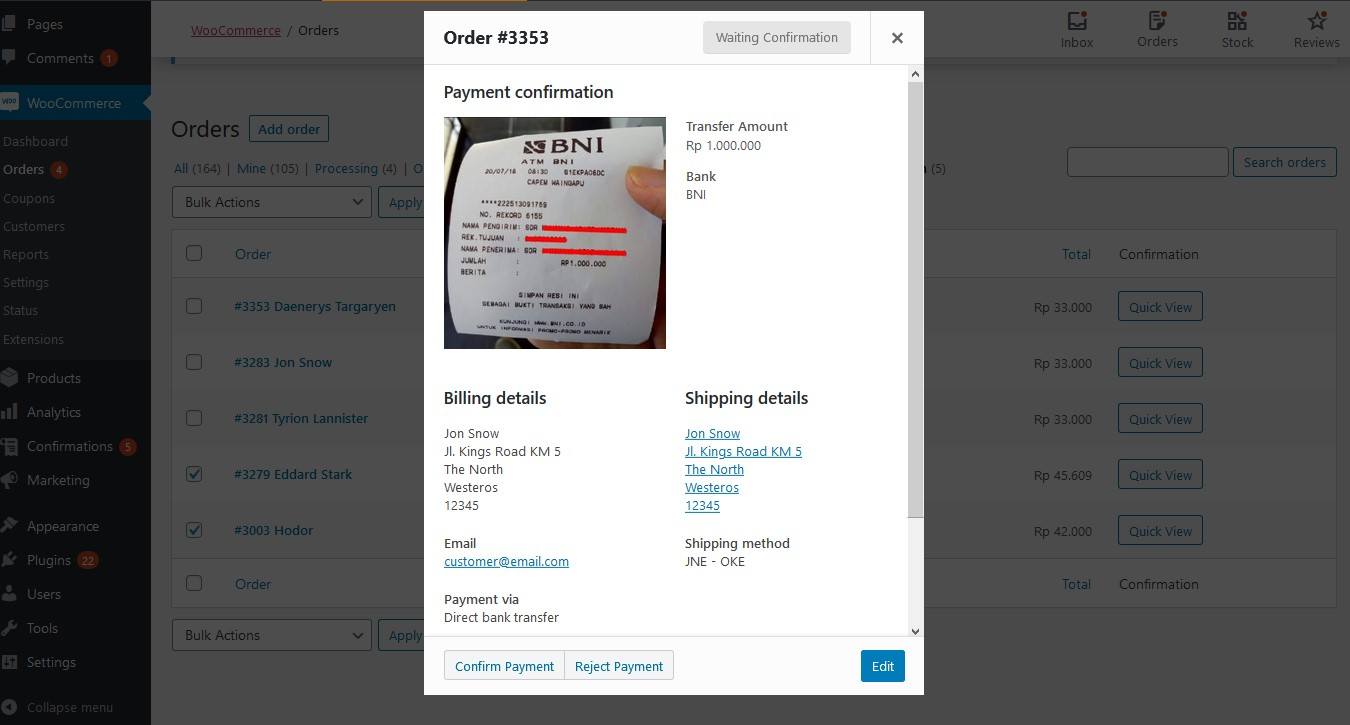Click the modal vertical scrollbar thumb
Screen dimensions: 1350x725
(916, 300)
